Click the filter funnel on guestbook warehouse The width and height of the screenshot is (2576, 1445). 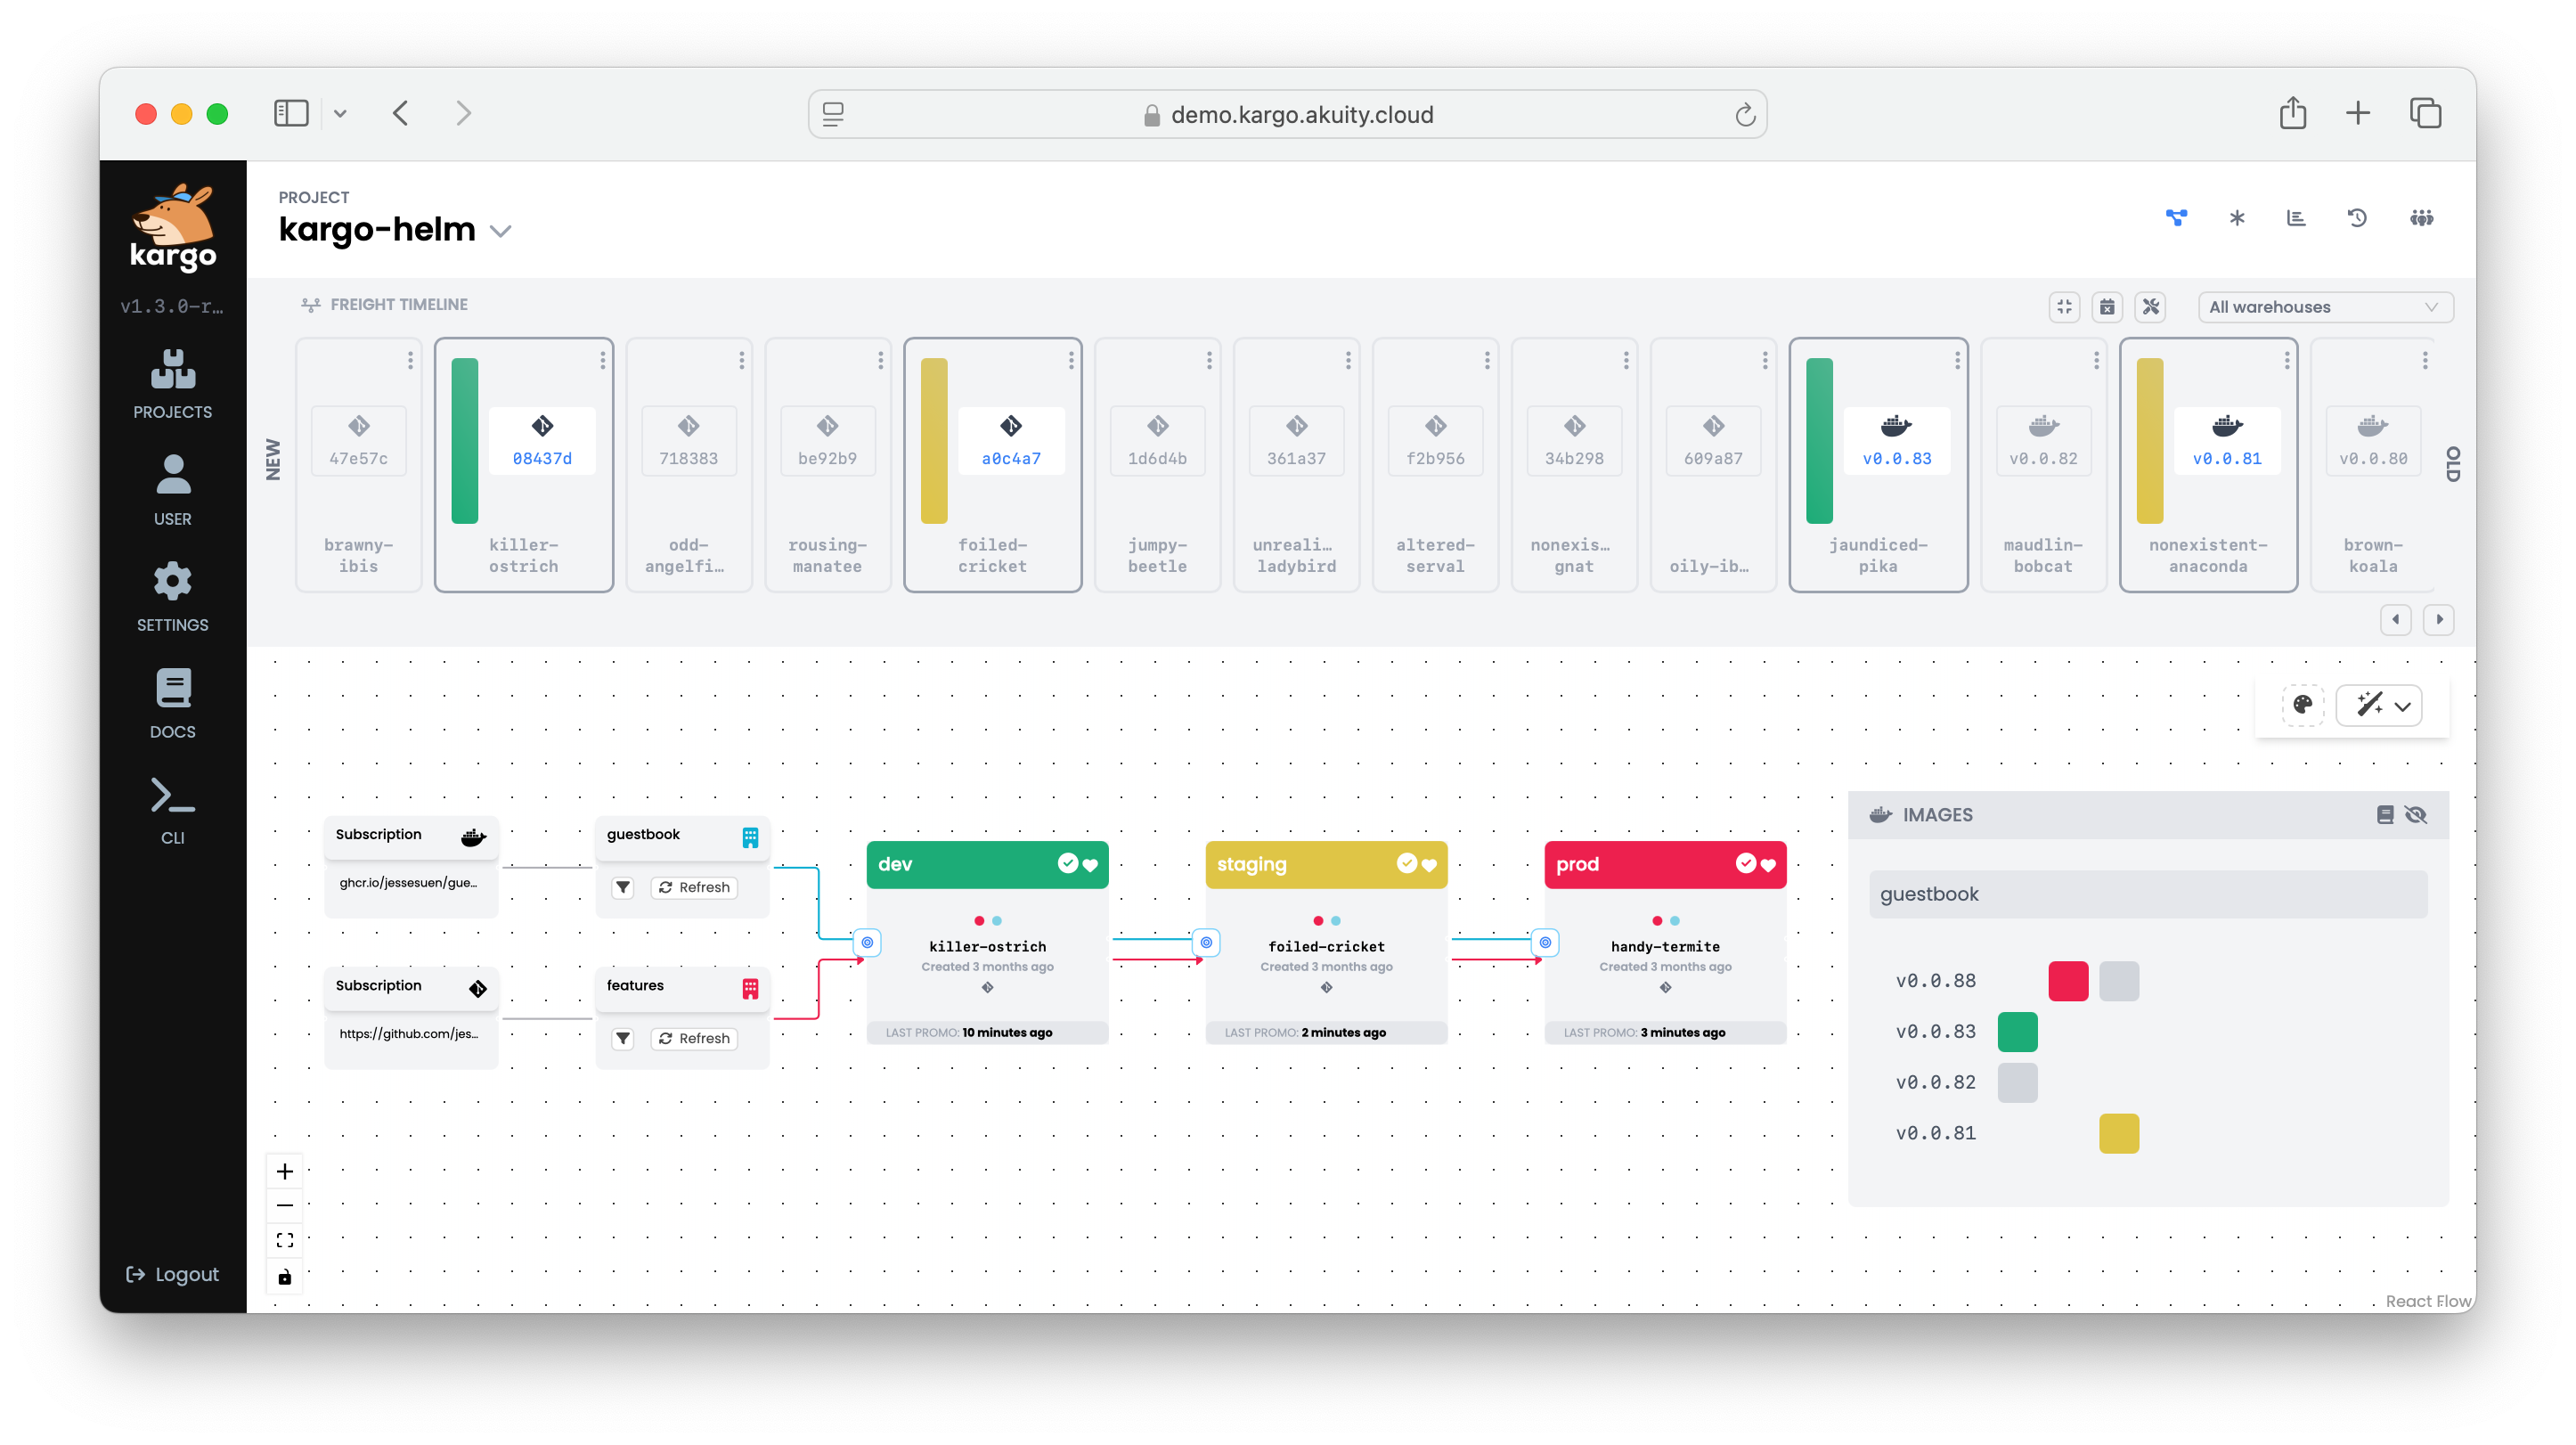623,887
